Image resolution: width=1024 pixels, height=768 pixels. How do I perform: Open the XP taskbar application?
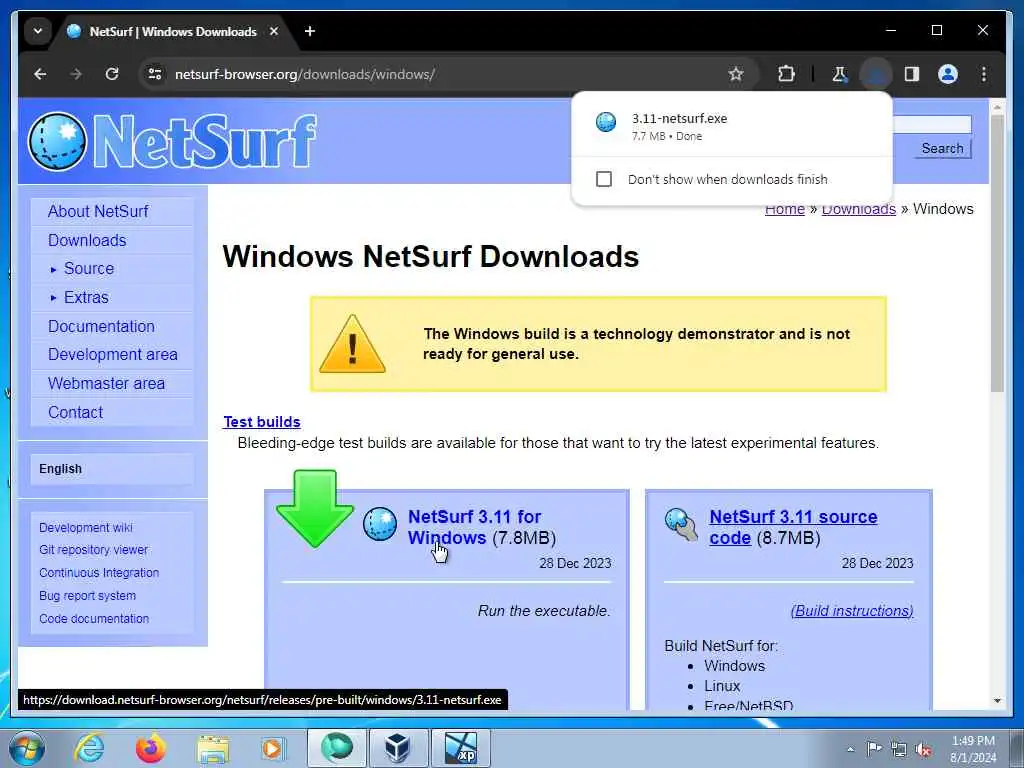pyautogui.click(x=460, y=748)
